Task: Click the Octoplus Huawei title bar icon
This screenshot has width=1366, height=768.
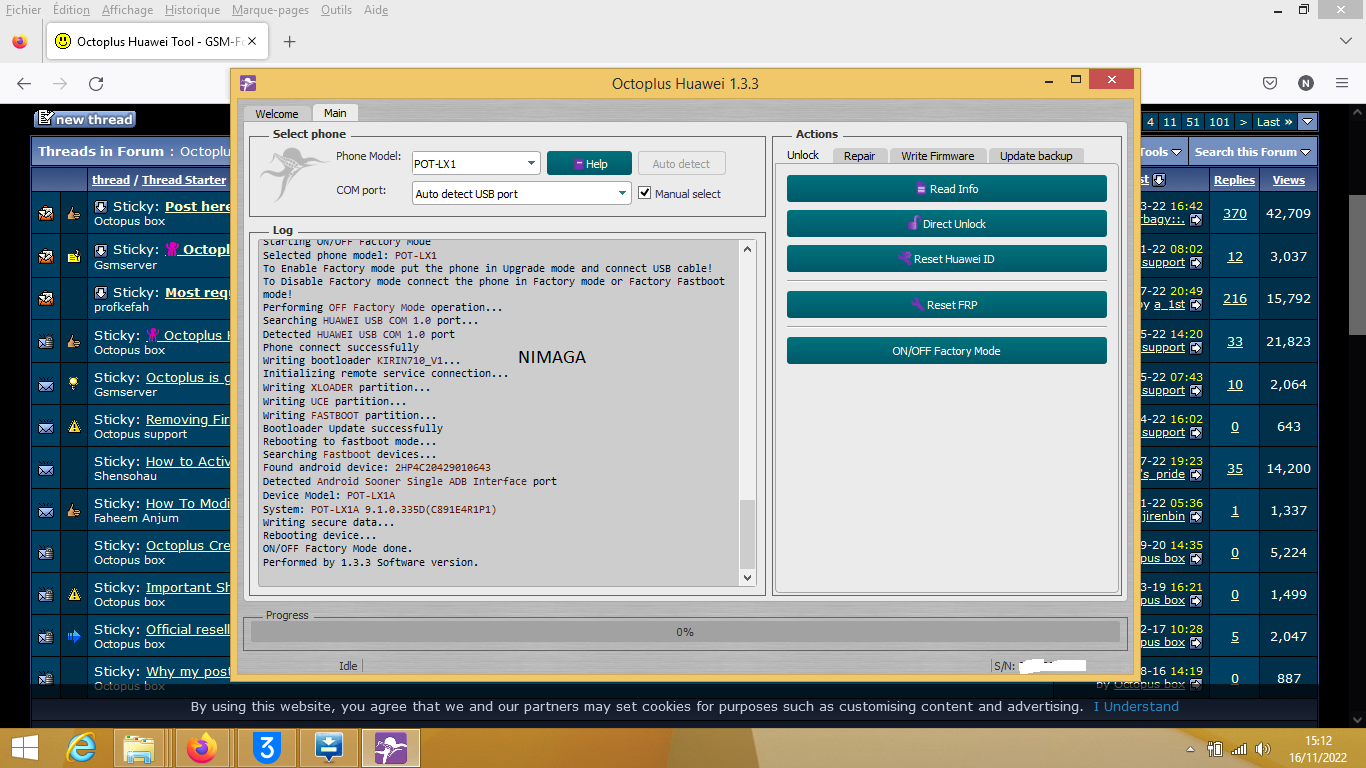Action: point(248,83)
